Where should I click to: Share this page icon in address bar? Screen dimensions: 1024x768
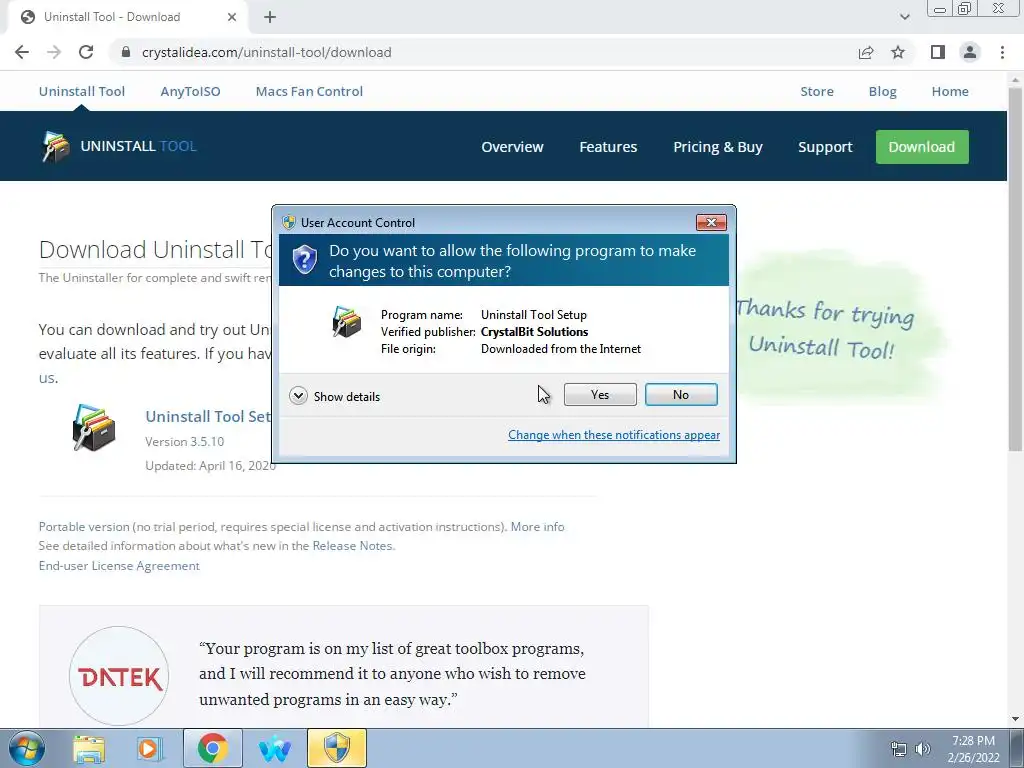(x=866, y=52)
